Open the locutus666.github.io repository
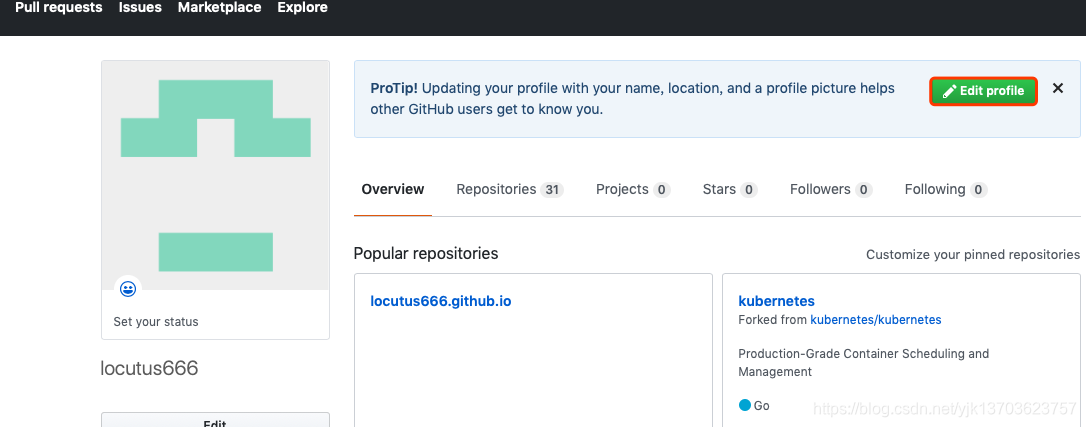Viewport: 1086px width, 427px height. point(440,302)
